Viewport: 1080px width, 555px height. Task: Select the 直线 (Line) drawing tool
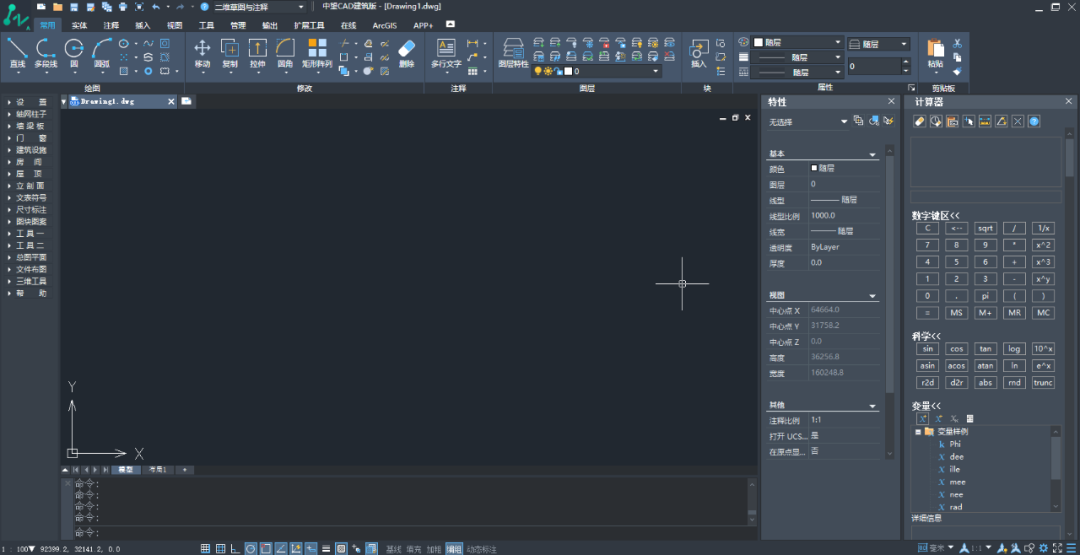click(17, 52)
